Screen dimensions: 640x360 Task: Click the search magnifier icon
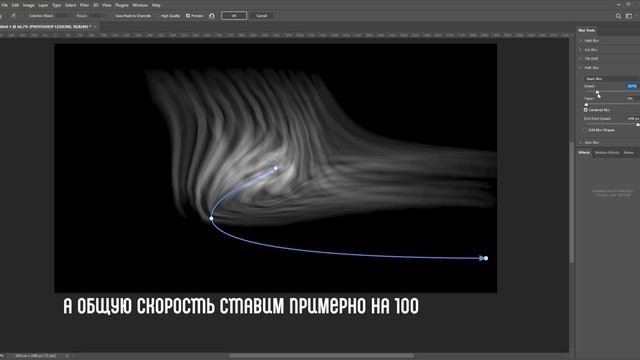point(618,16)
